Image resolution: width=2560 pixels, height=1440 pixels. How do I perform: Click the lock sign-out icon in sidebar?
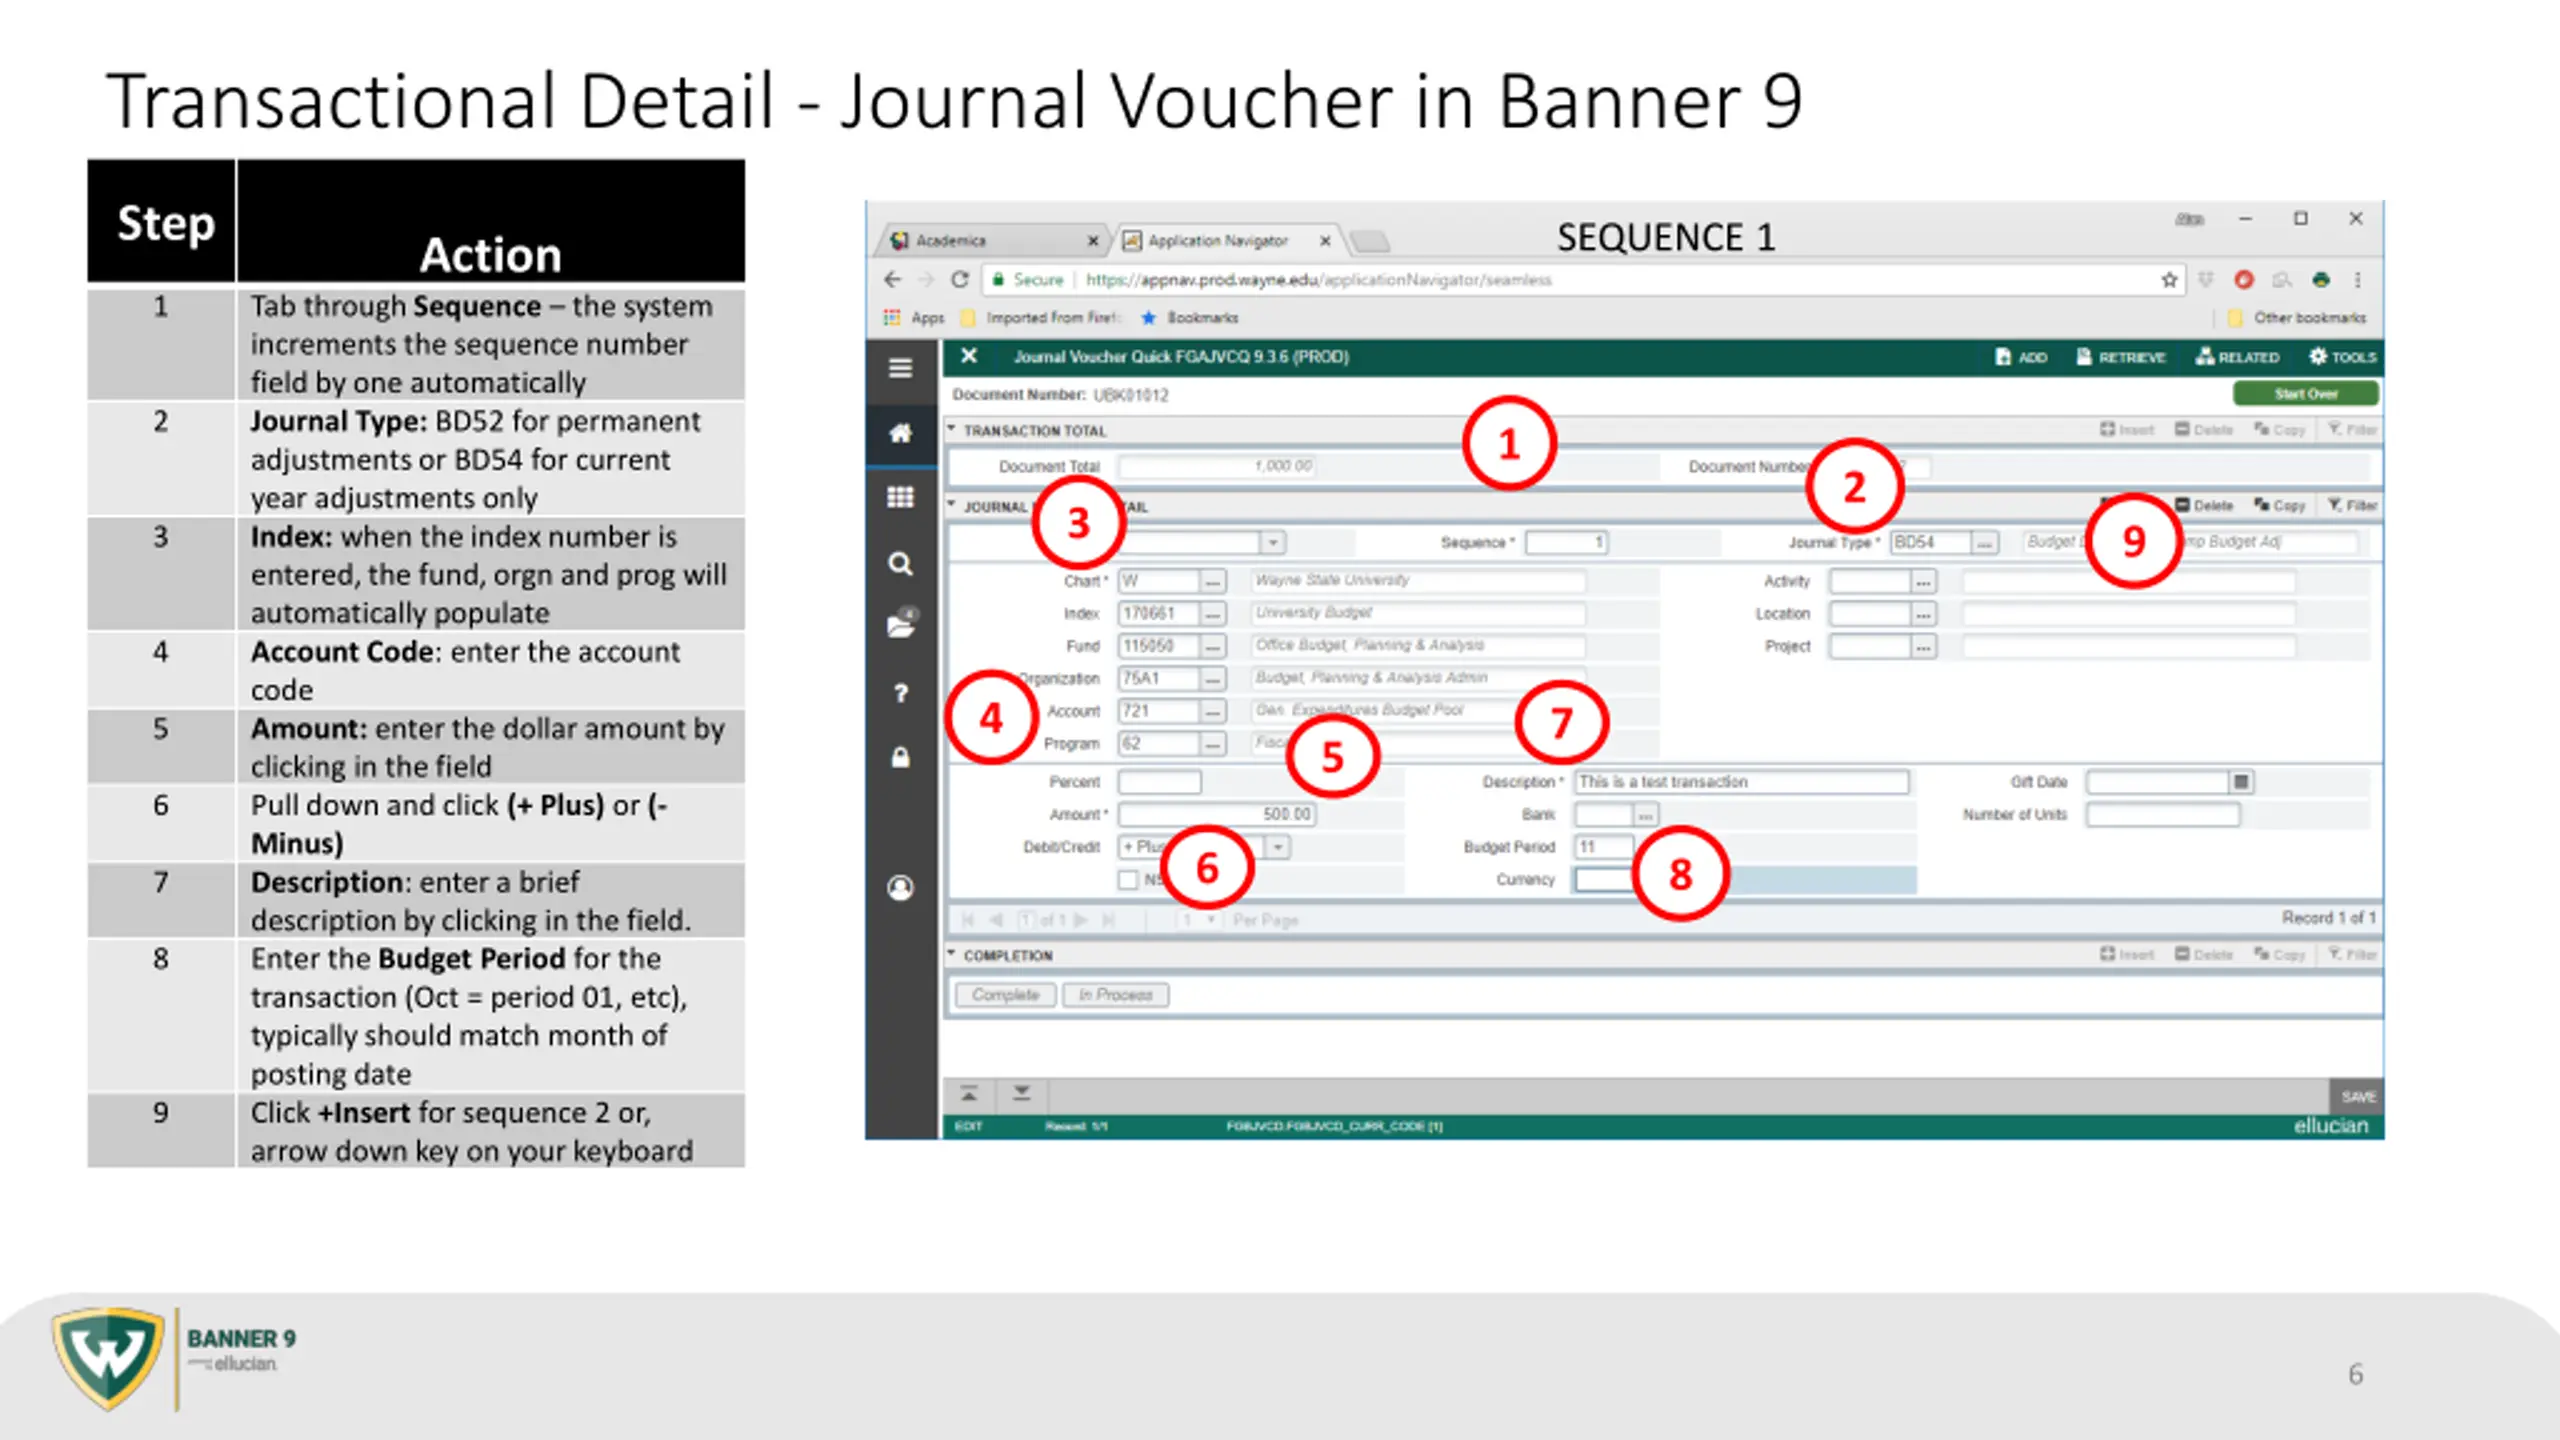(900, 757)
